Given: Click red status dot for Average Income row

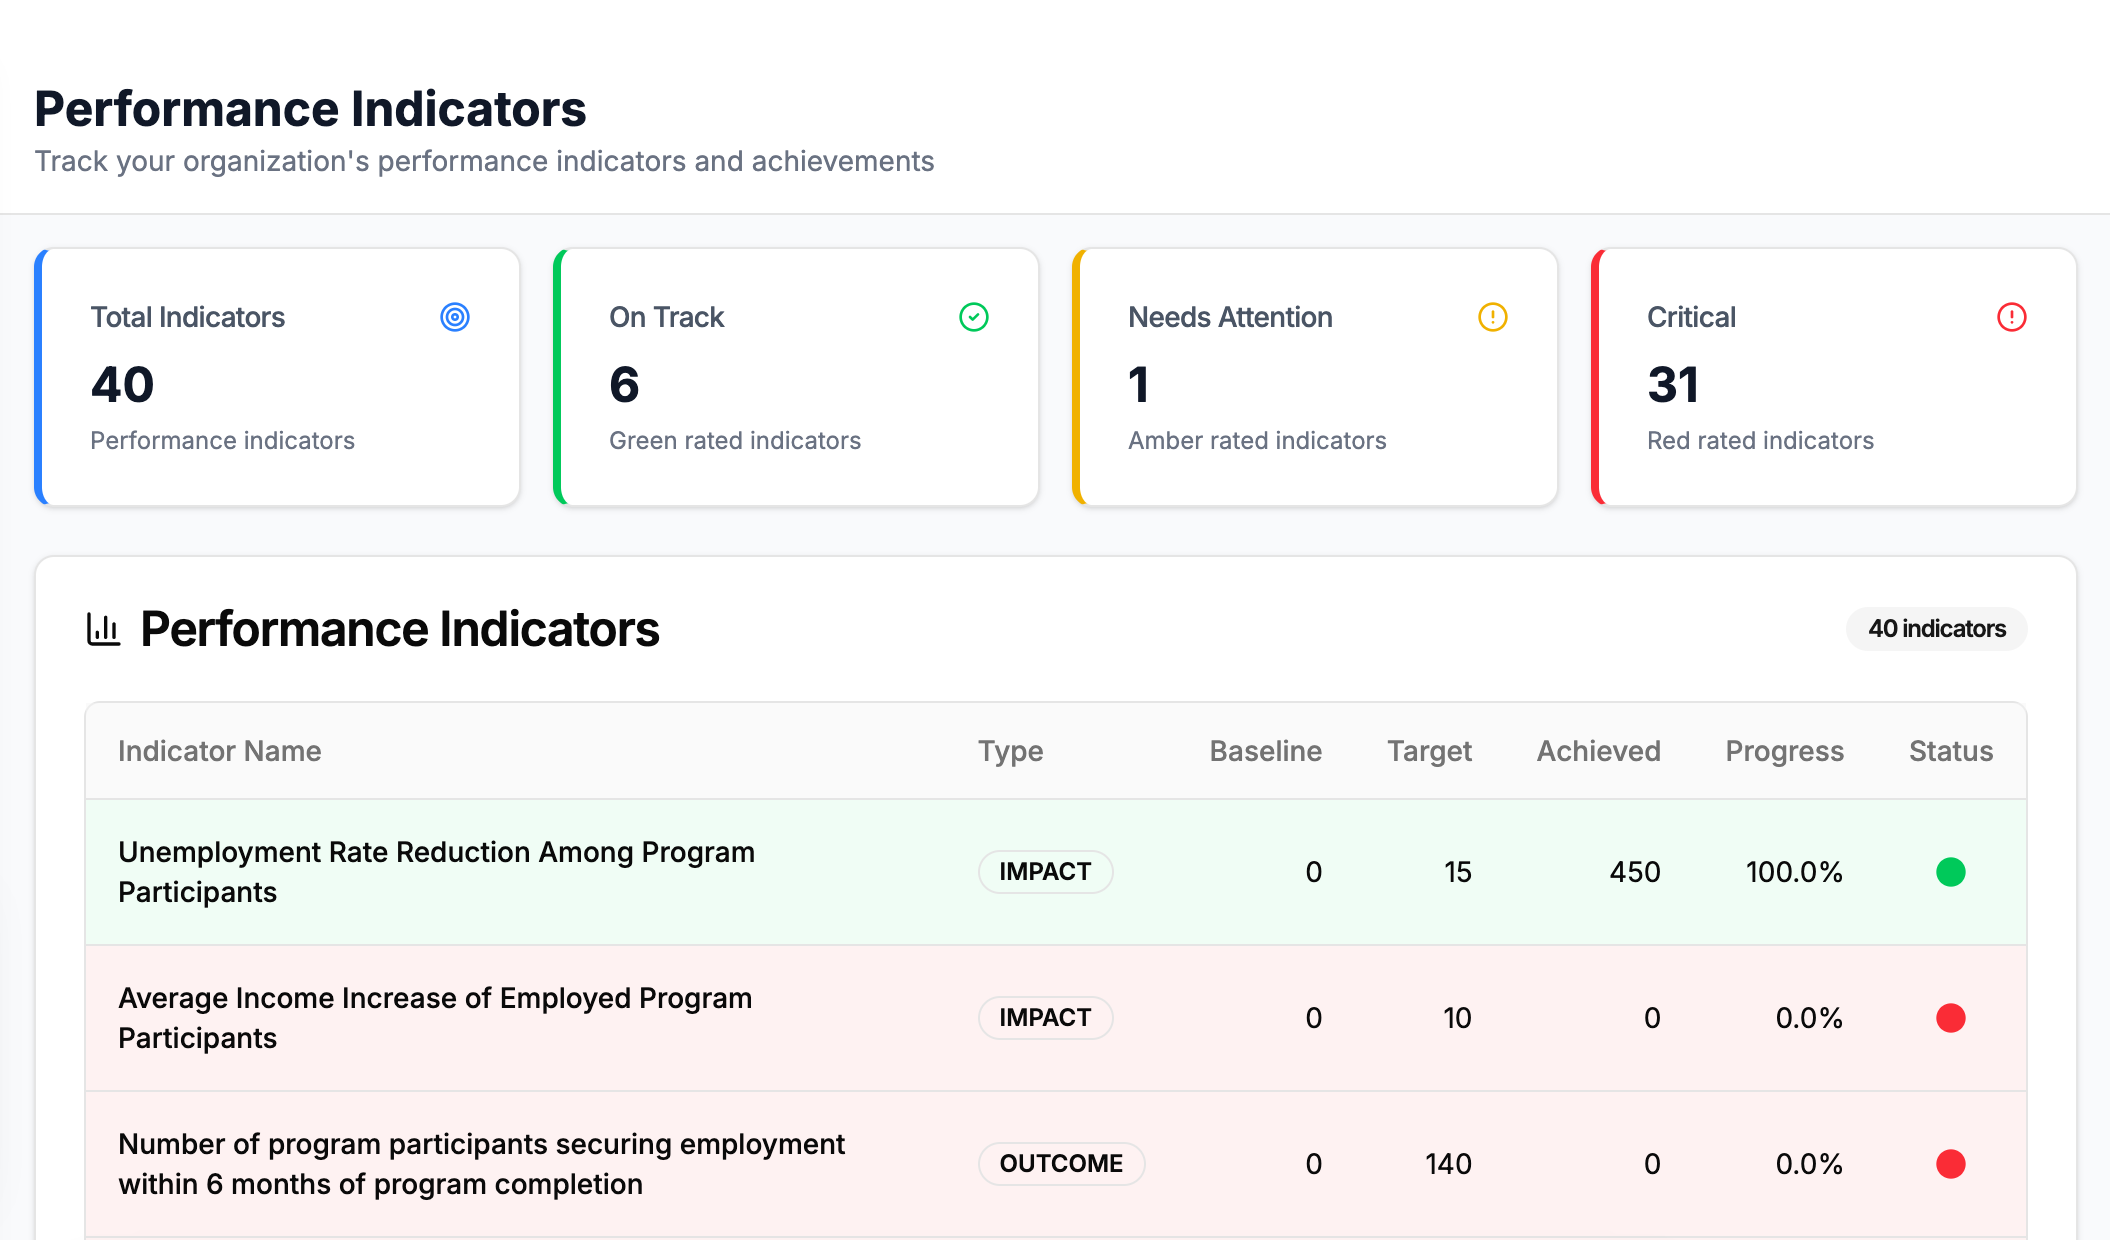Looking at the screenshot, I should pyautogui.click(x=1950, y=1018).
